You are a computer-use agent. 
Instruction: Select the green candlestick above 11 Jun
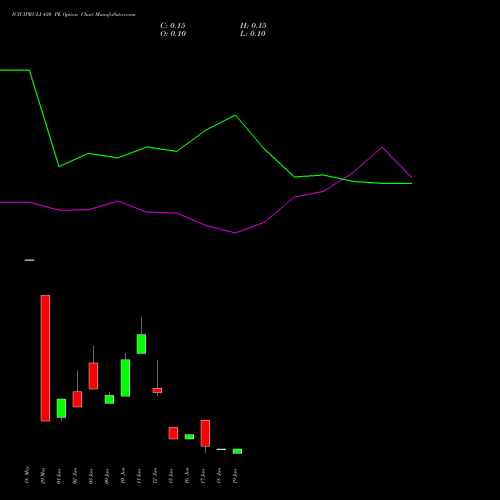[x=141, y=344]
